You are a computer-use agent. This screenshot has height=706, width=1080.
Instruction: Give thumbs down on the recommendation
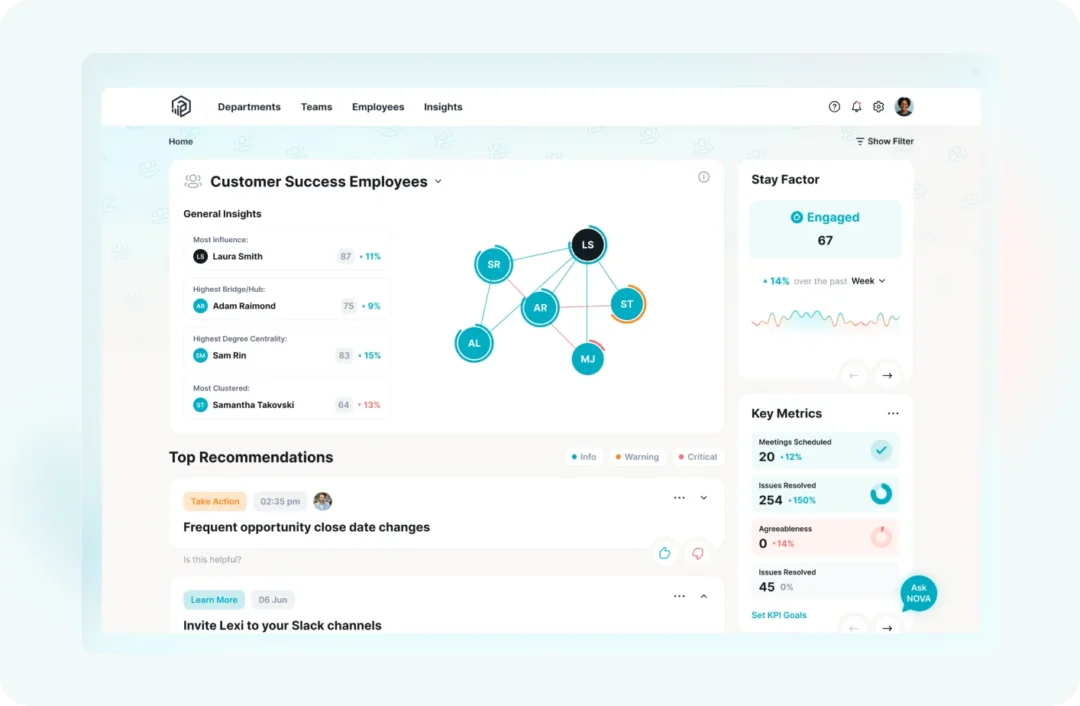pos(698,553)
